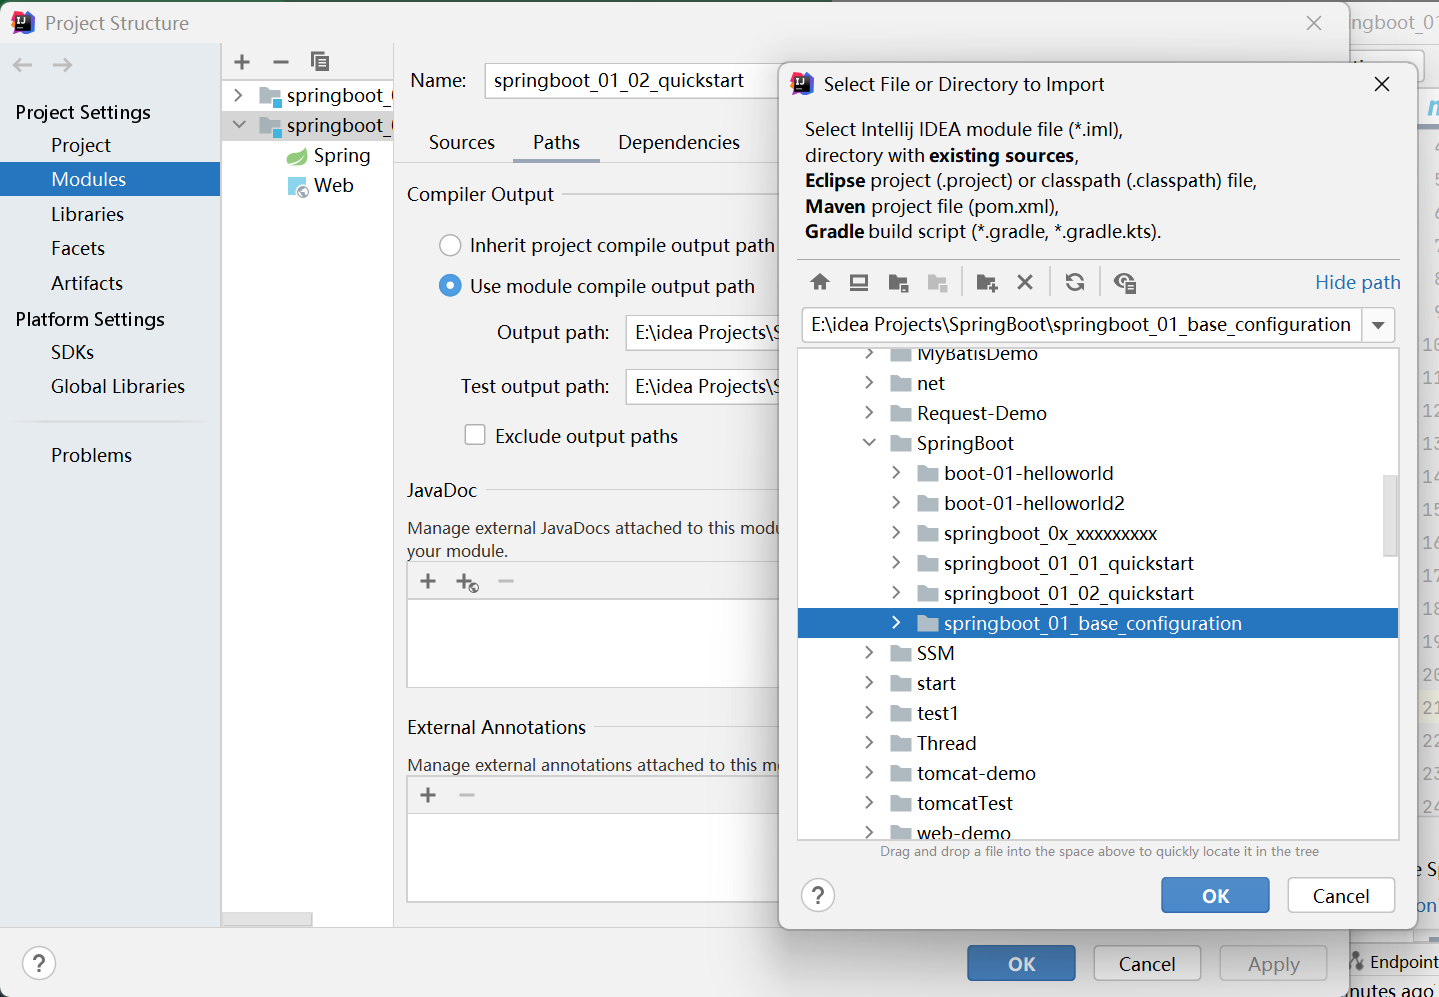The width and height of the screenshot is (1439, 997).
Task: Jump to project directory icon
Action: tap(898, 282)
